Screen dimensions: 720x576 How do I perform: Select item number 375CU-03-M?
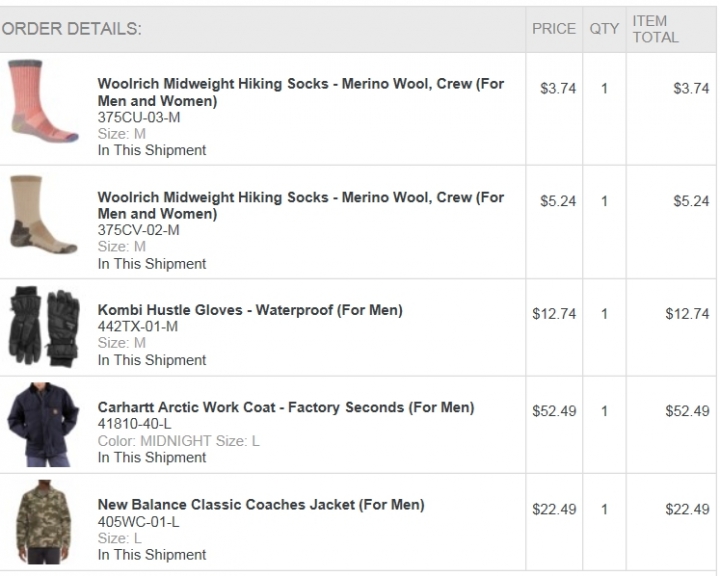pos(139,118)
